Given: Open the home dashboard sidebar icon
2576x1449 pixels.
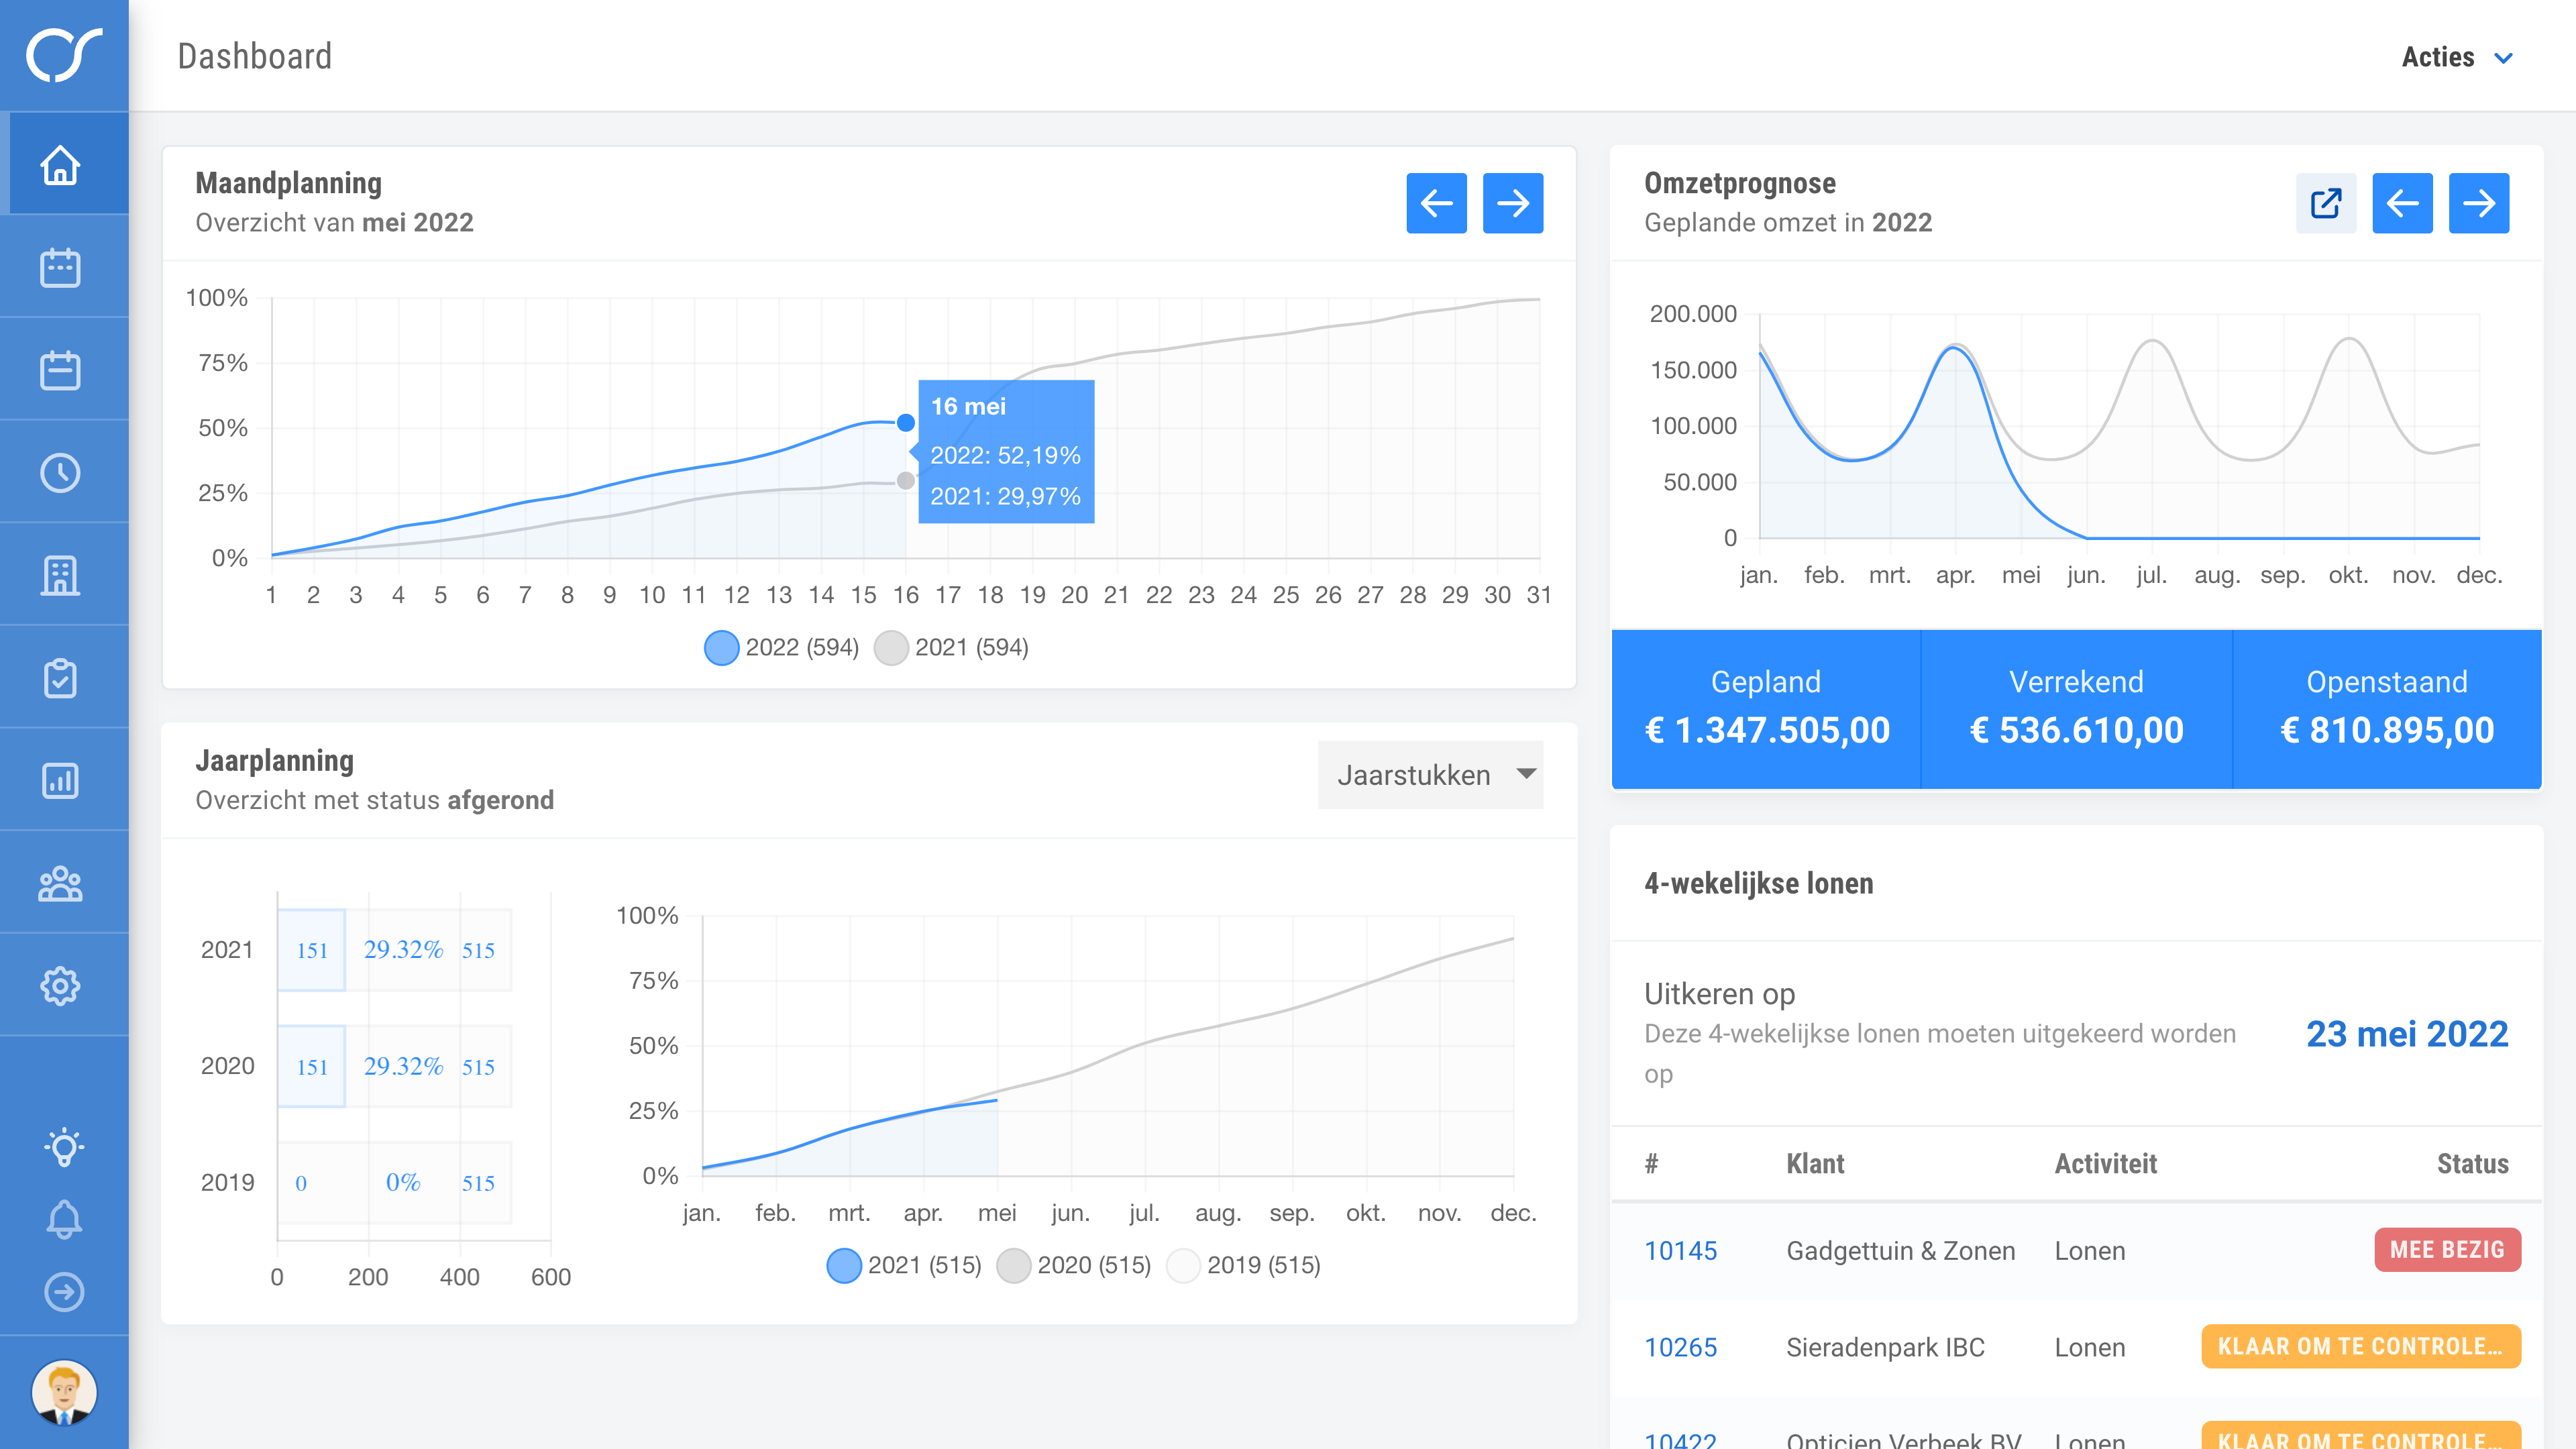Looking at the screenshot, I should pos(61,165).
